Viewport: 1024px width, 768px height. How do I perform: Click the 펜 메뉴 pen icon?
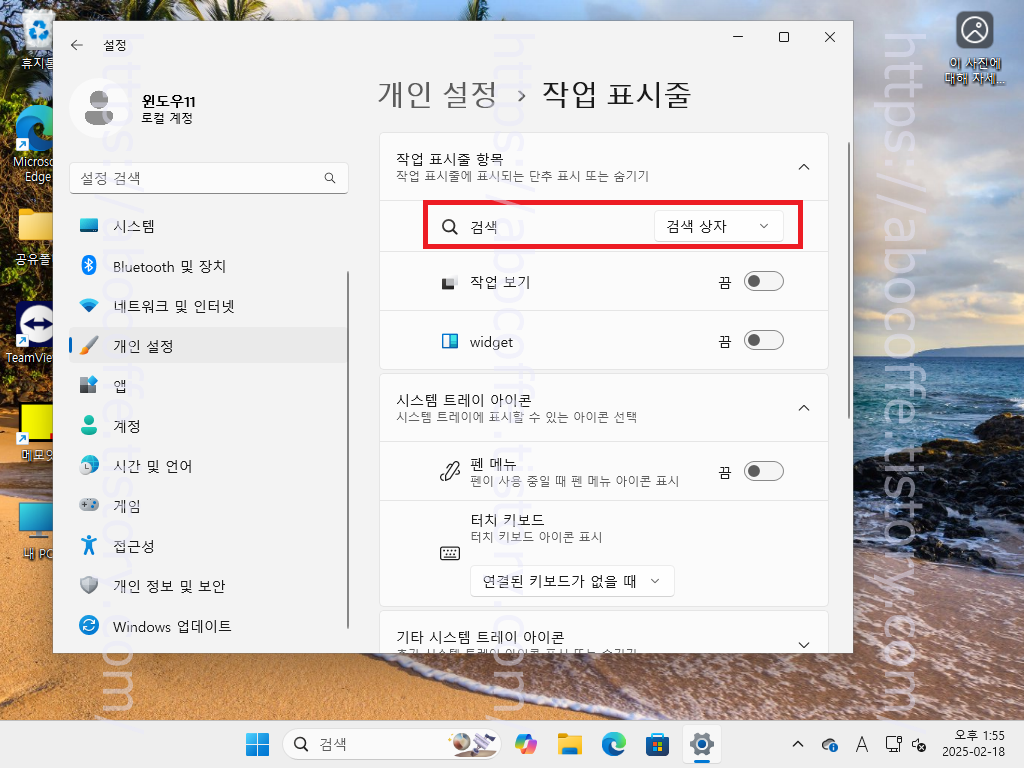click(x=449, y=471)
